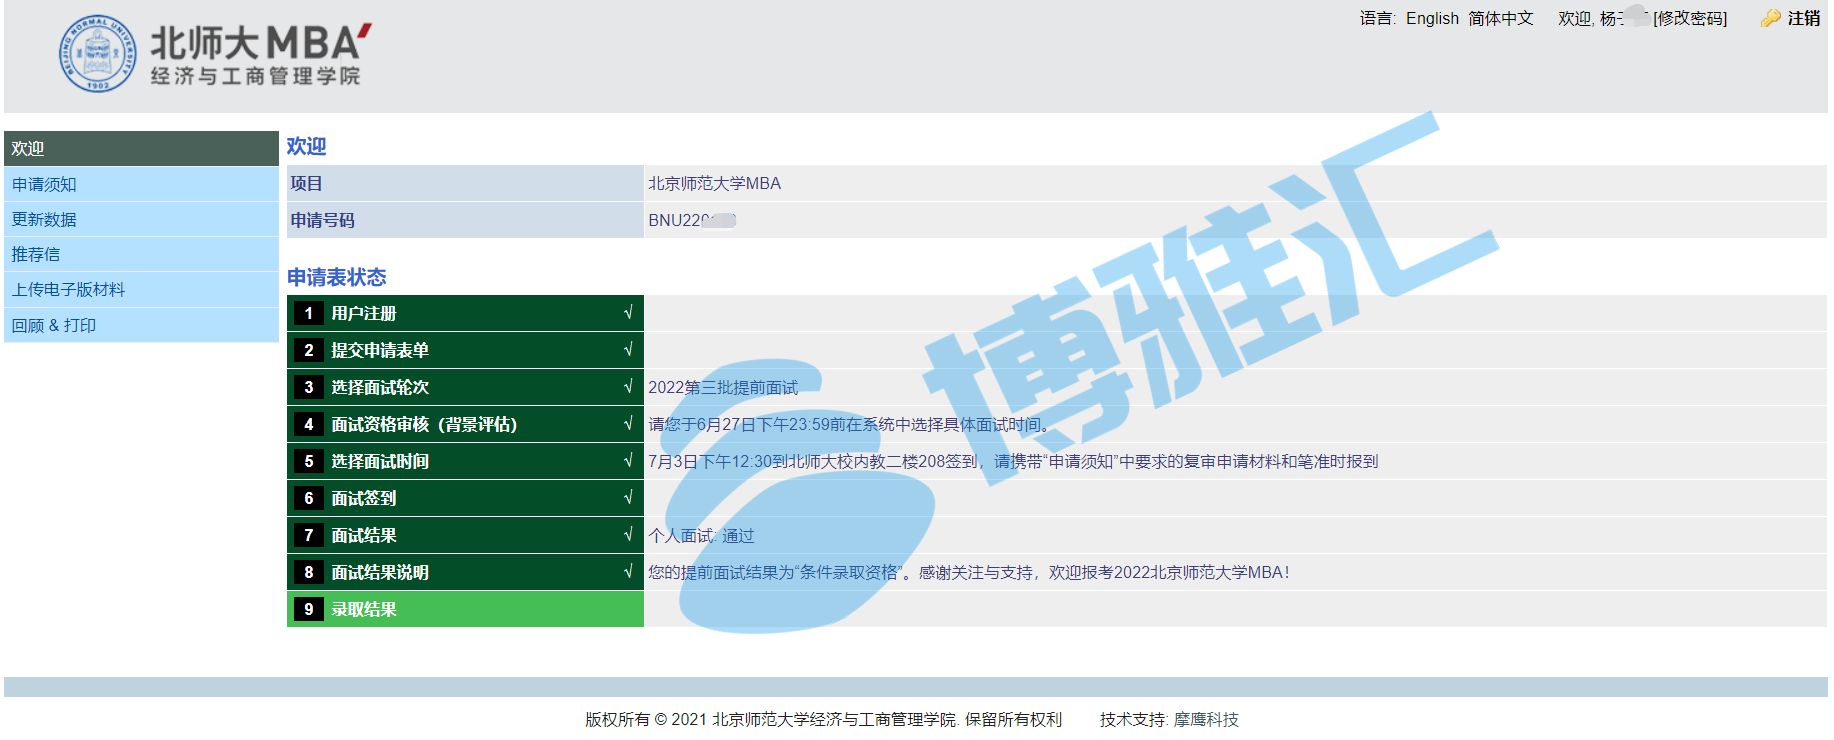Open 回顾 & 打印 from the sidebar
The height and width of the screenshot is (740, 1834).
[x=141, y=325]
